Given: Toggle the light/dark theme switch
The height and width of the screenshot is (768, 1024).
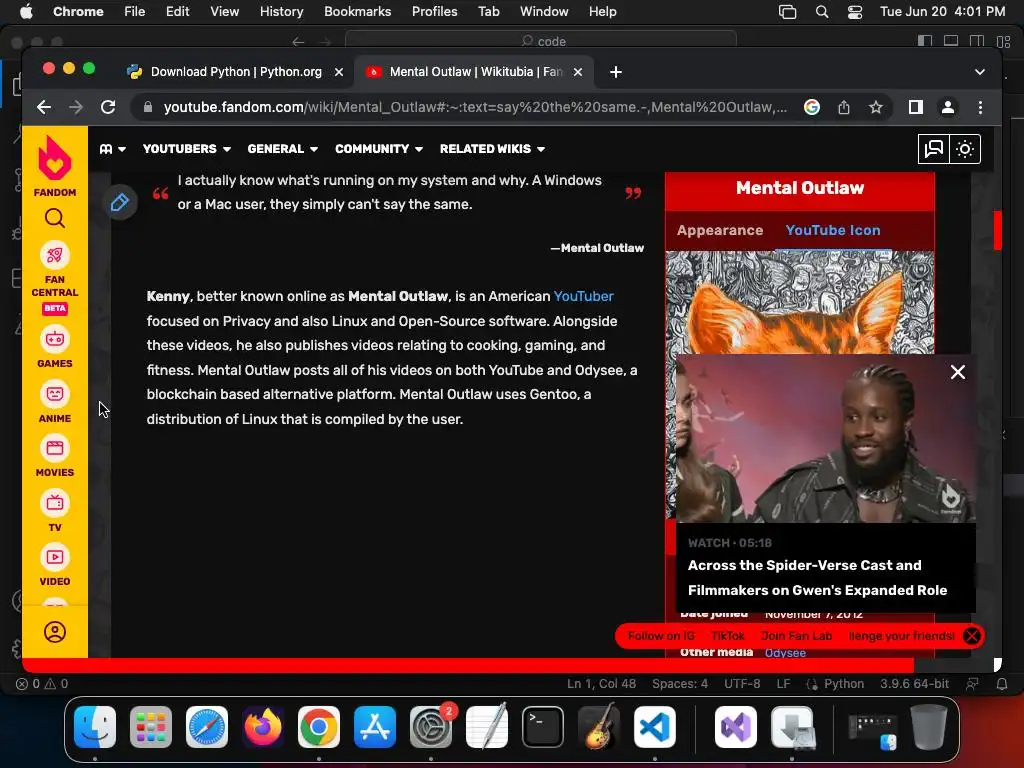Looking at the screenshot, I should (x=965, y=149).
